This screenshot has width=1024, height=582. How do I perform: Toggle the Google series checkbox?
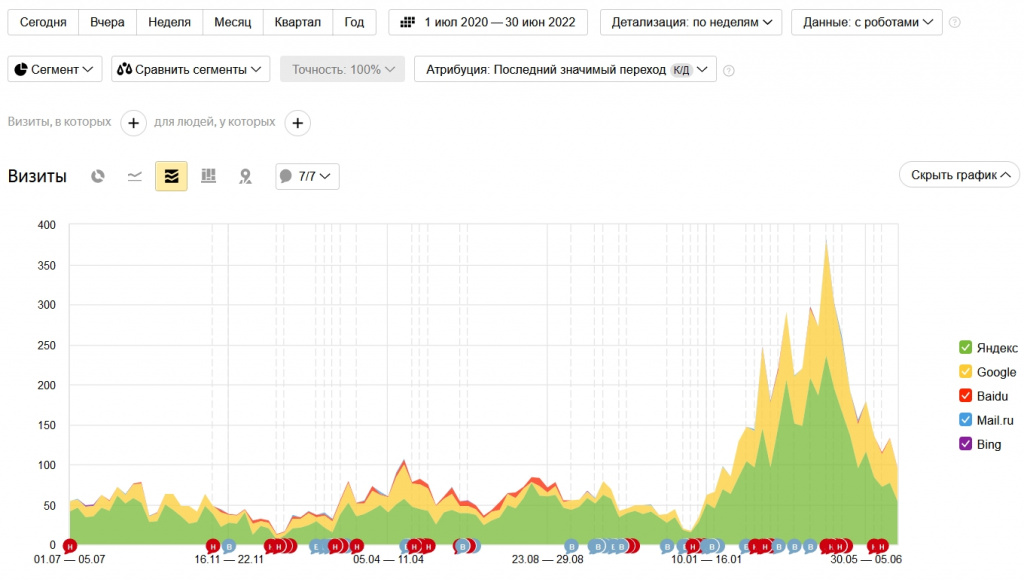coord(965,372)
